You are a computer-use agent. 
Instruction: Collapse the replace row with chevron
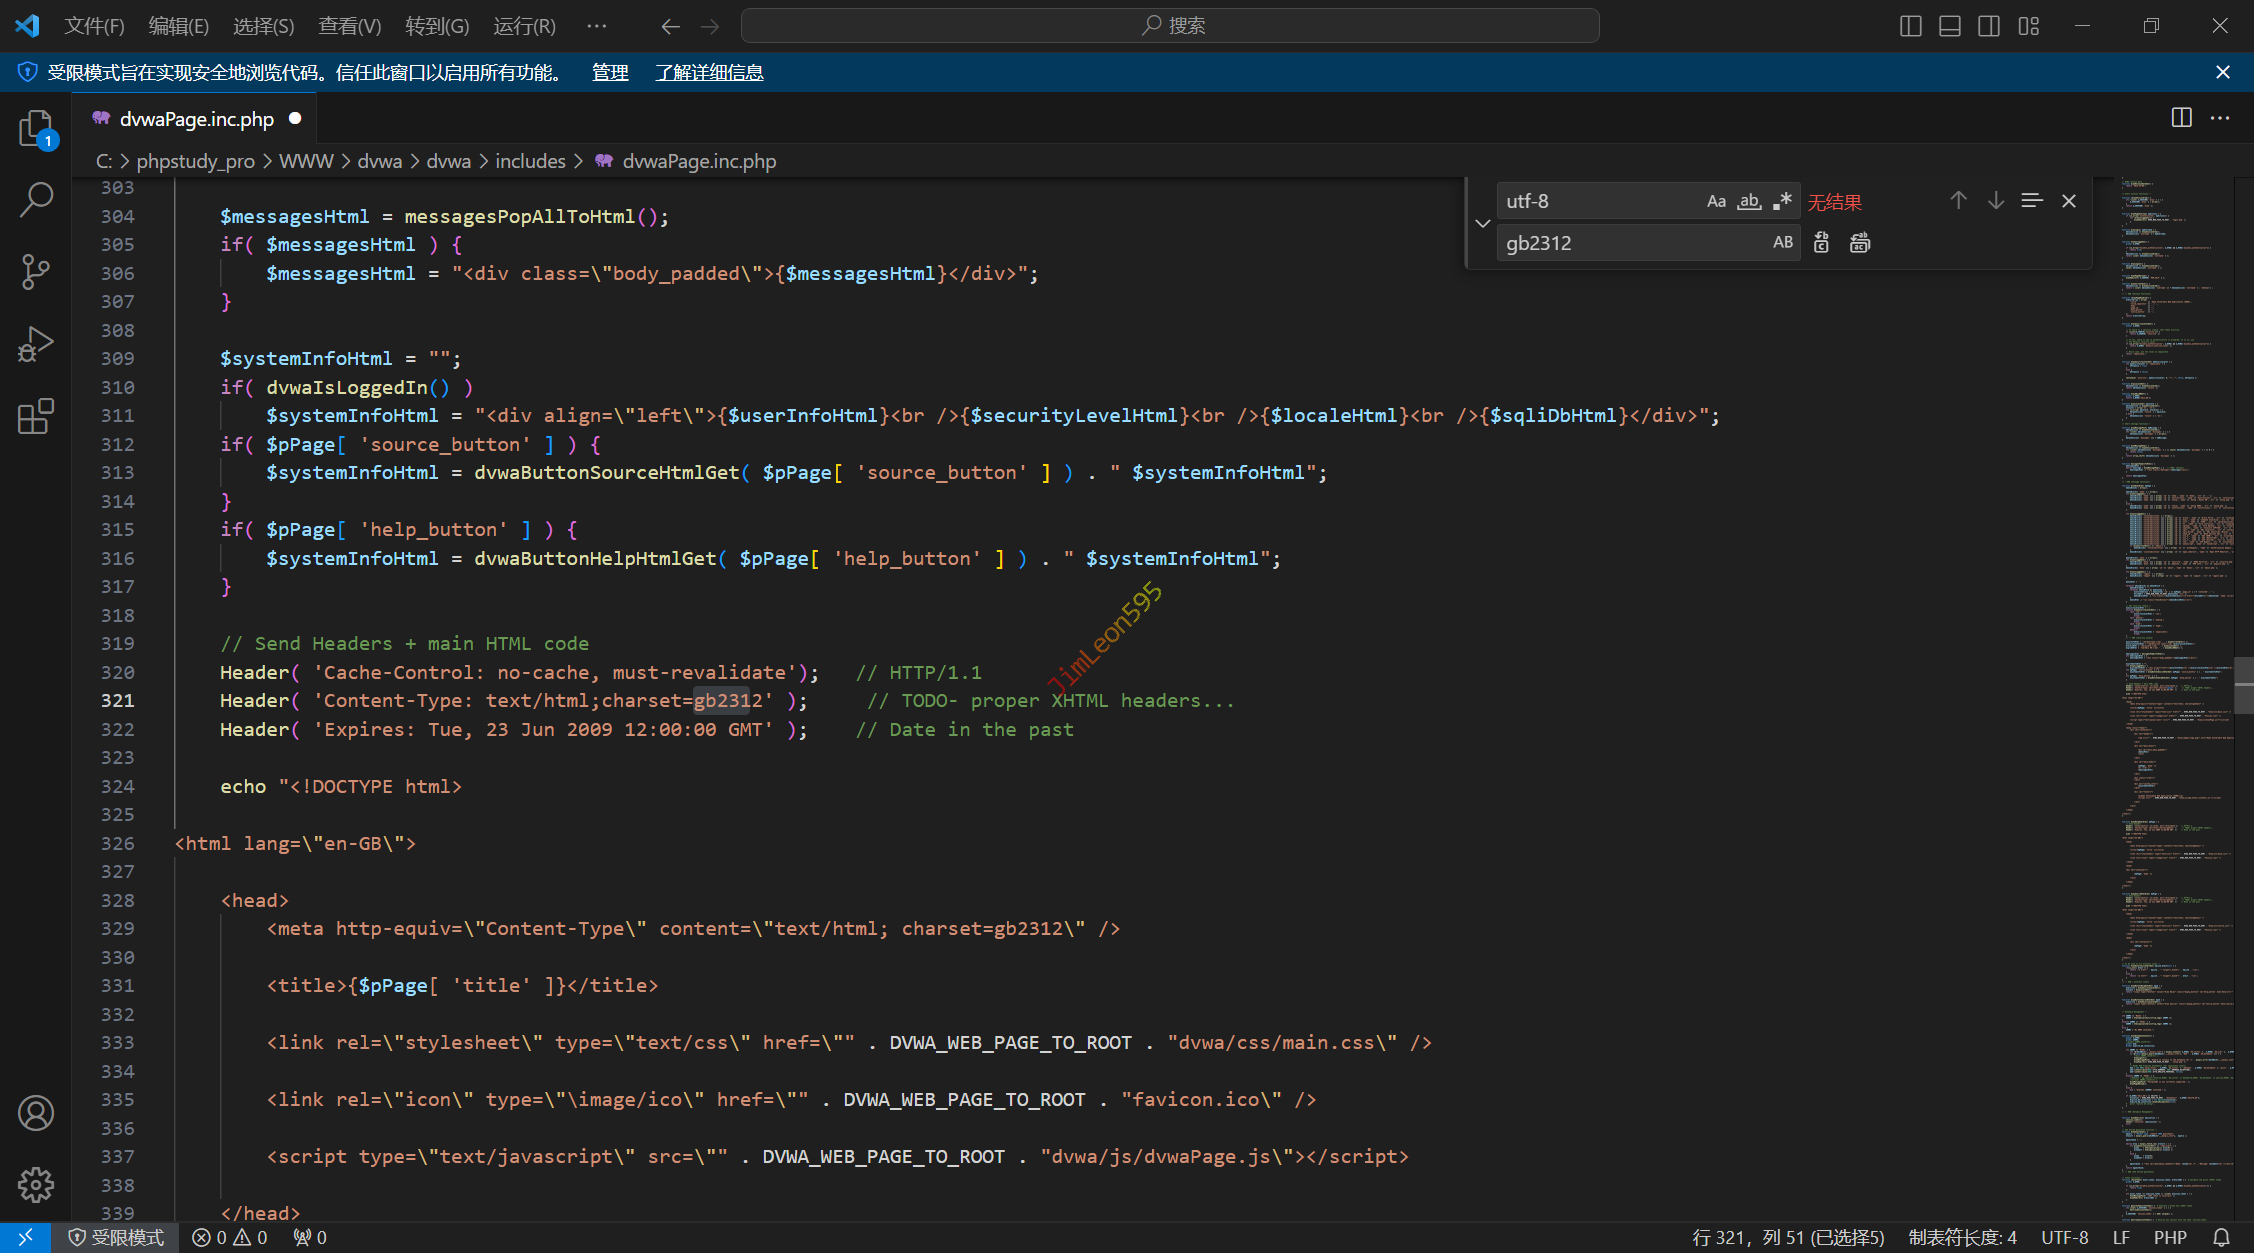(x=1483, y=222)
